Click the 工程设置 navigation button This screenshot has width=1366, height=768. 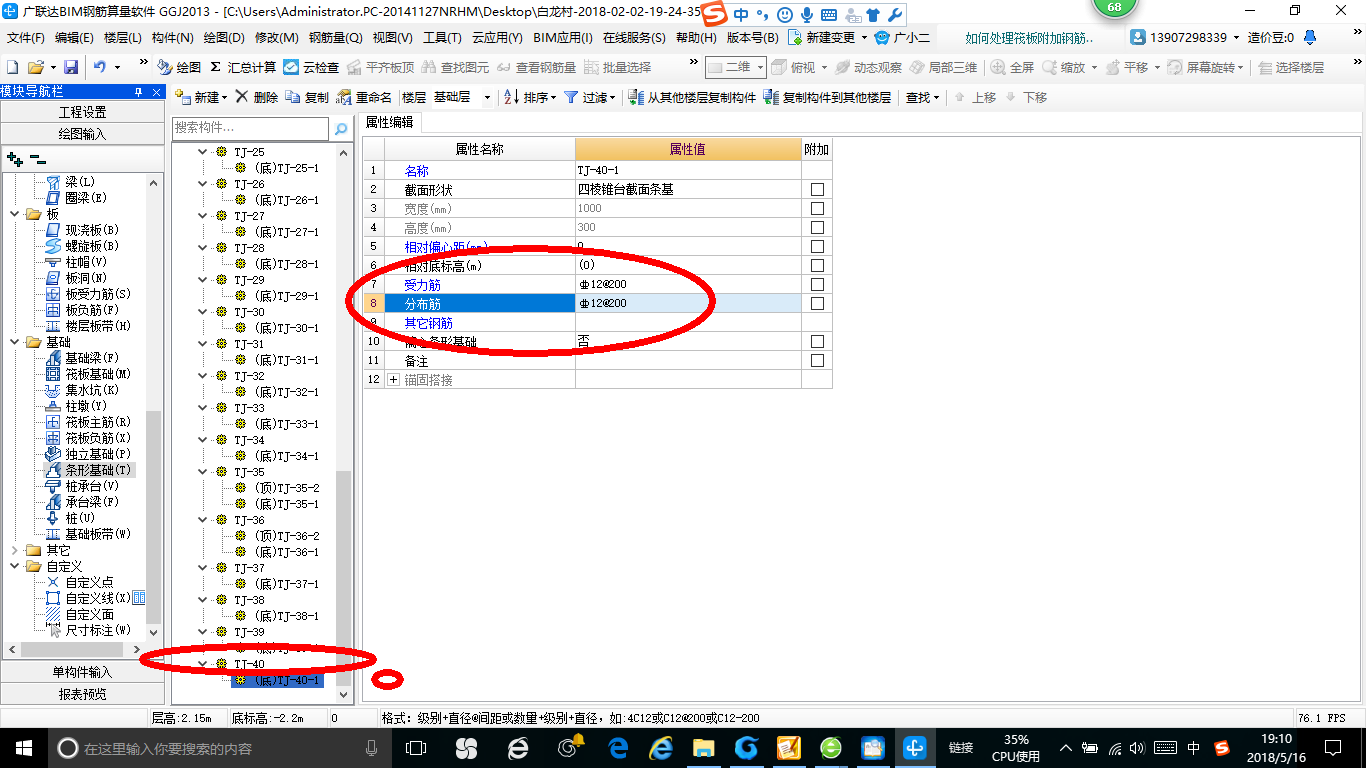coord(82,112)
